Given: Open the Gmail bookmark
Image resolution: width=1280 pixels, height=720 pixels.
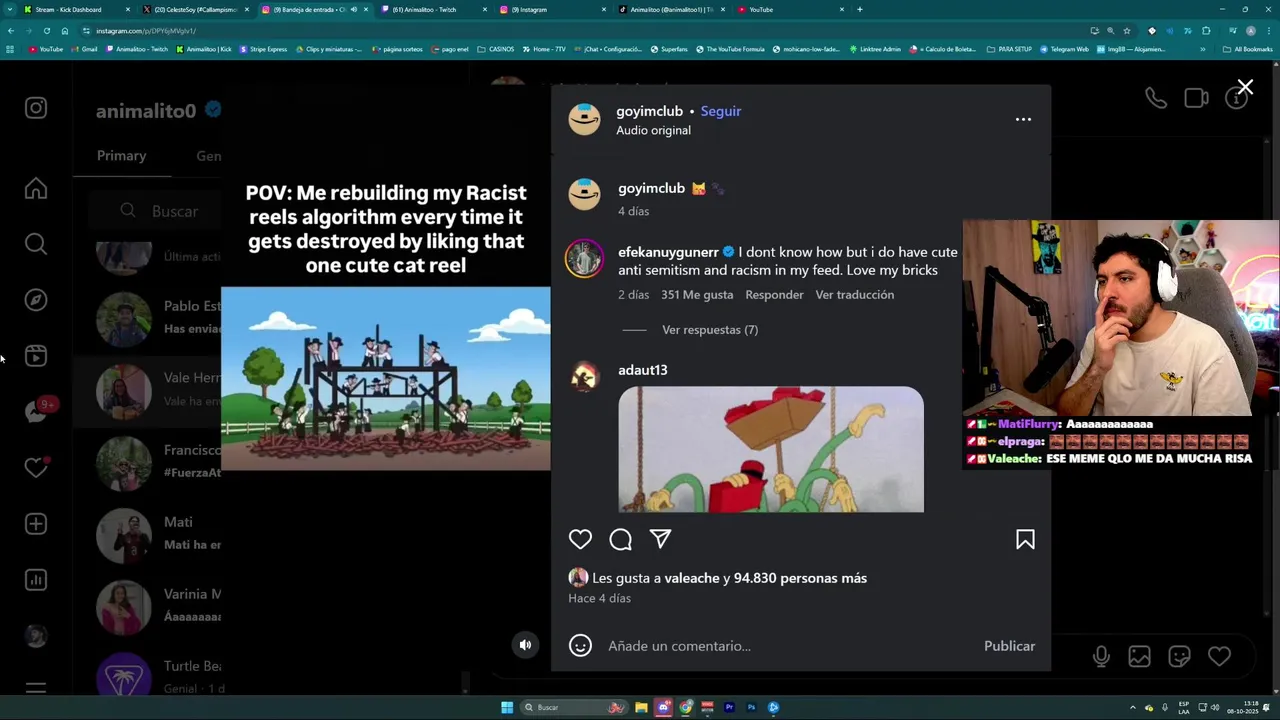Looking at the screenshot, I should (84, 49).
